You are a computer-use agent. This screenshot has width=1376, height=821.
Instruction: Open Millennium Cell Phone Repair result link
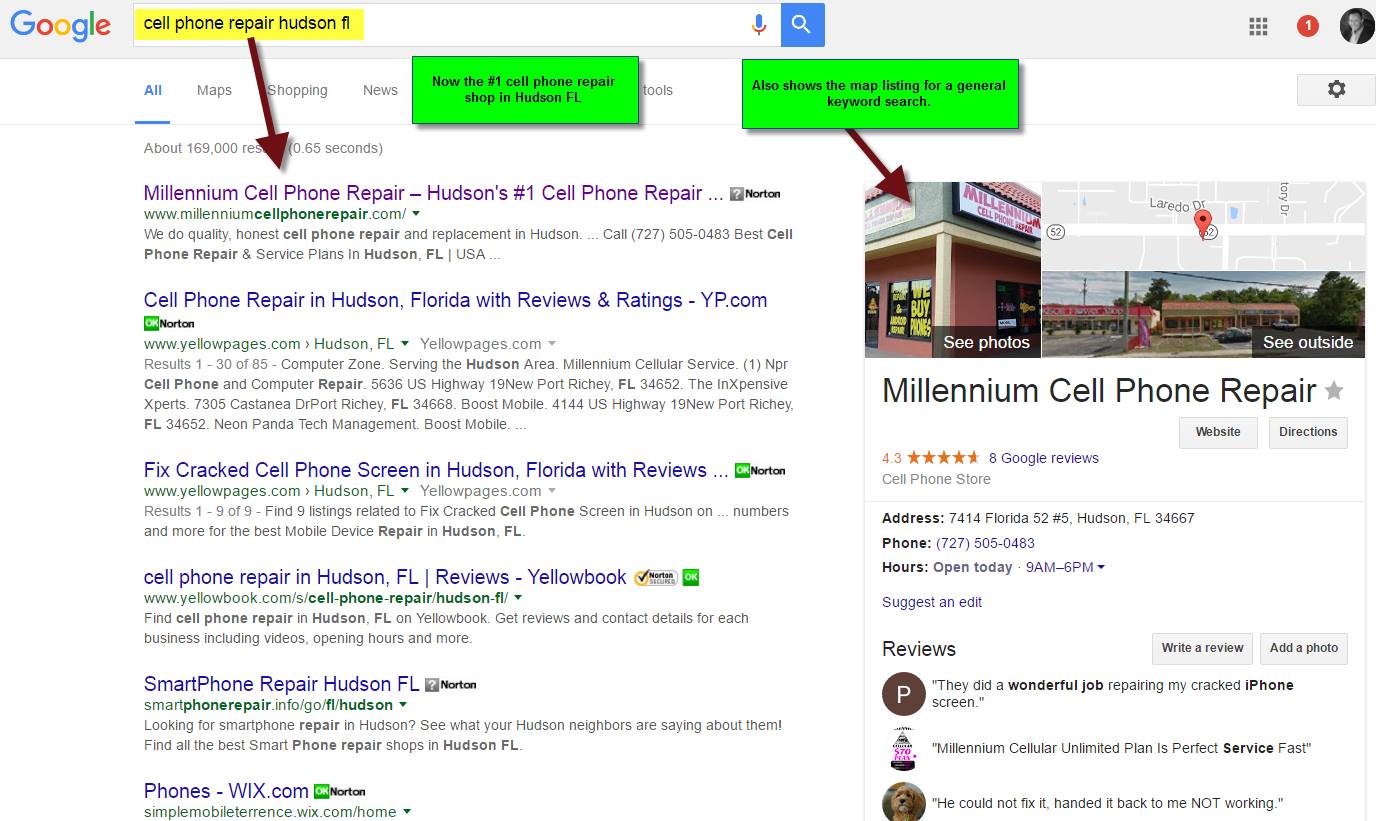[x=434, y=193]
